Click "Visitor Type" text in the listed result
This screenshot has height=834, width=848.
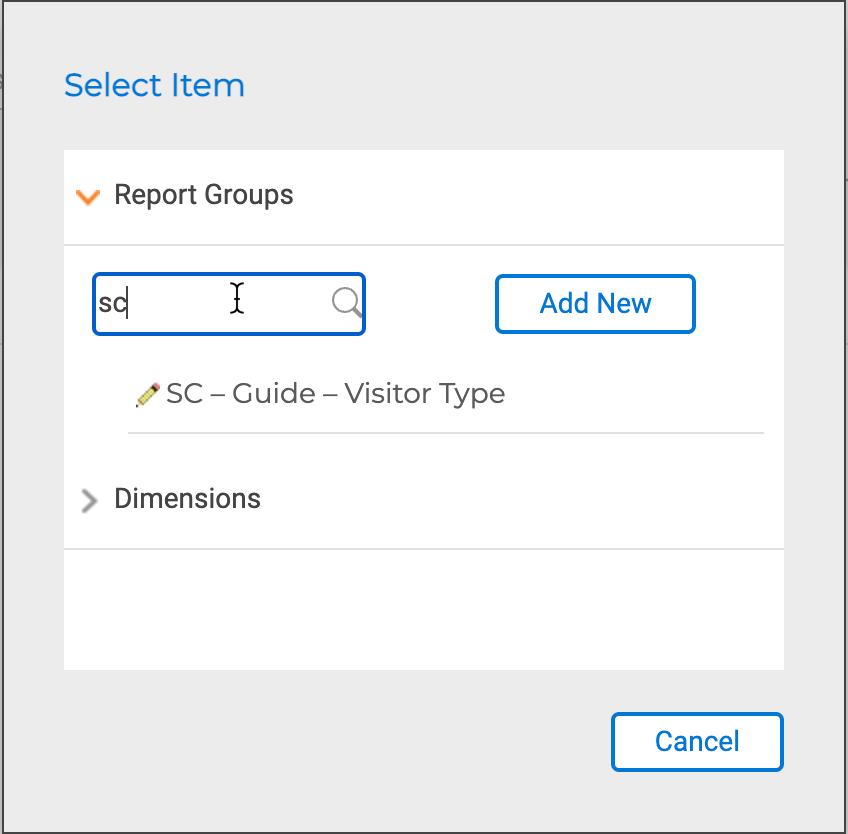(x=424, y=394)
